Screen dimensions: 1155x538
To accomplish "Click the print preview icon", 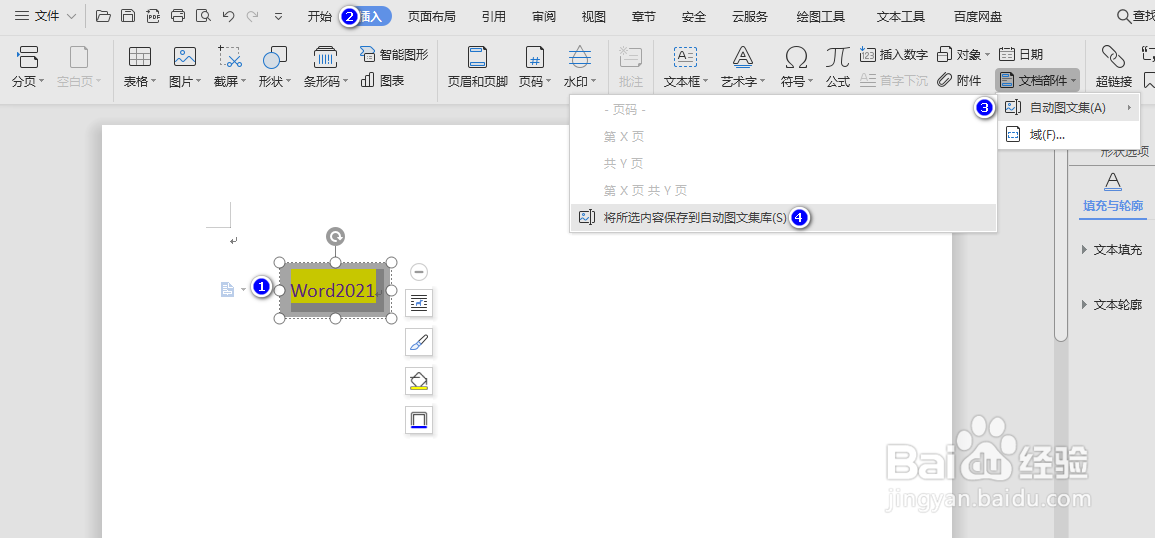I will [x=203, y=16].
